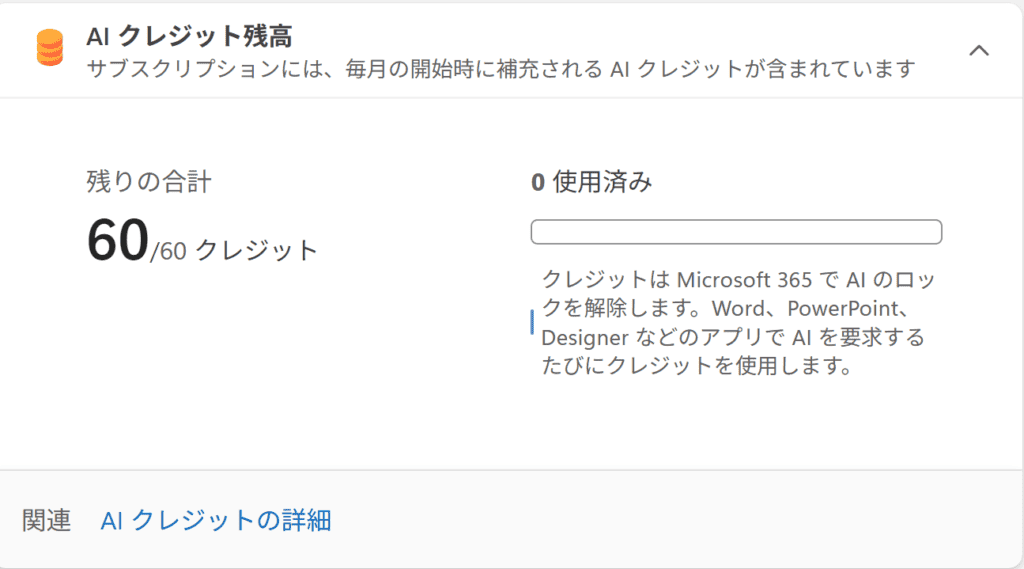Screen dimensions: 1024x569
Task: Click the right end of progress bar
Action: [936, 232]
